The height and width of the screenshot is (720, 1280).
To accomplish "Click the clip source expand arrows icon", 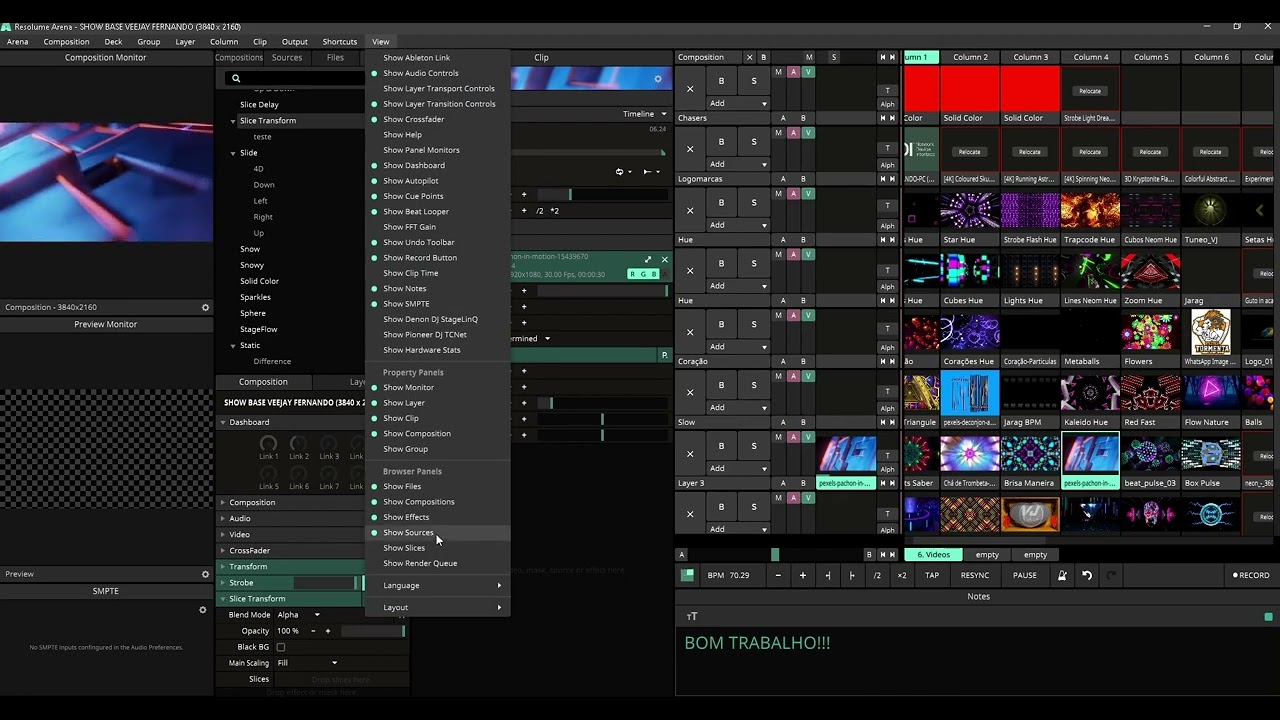I will tap(648, 260).
